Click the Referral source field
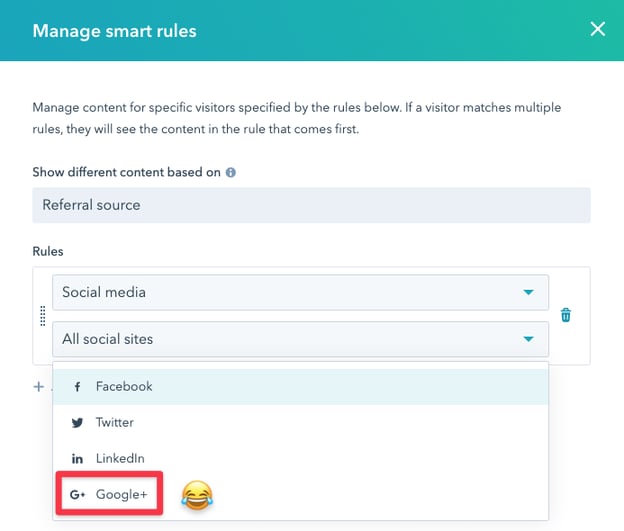Viewport: 624px width, 531px height. (311, 205)
